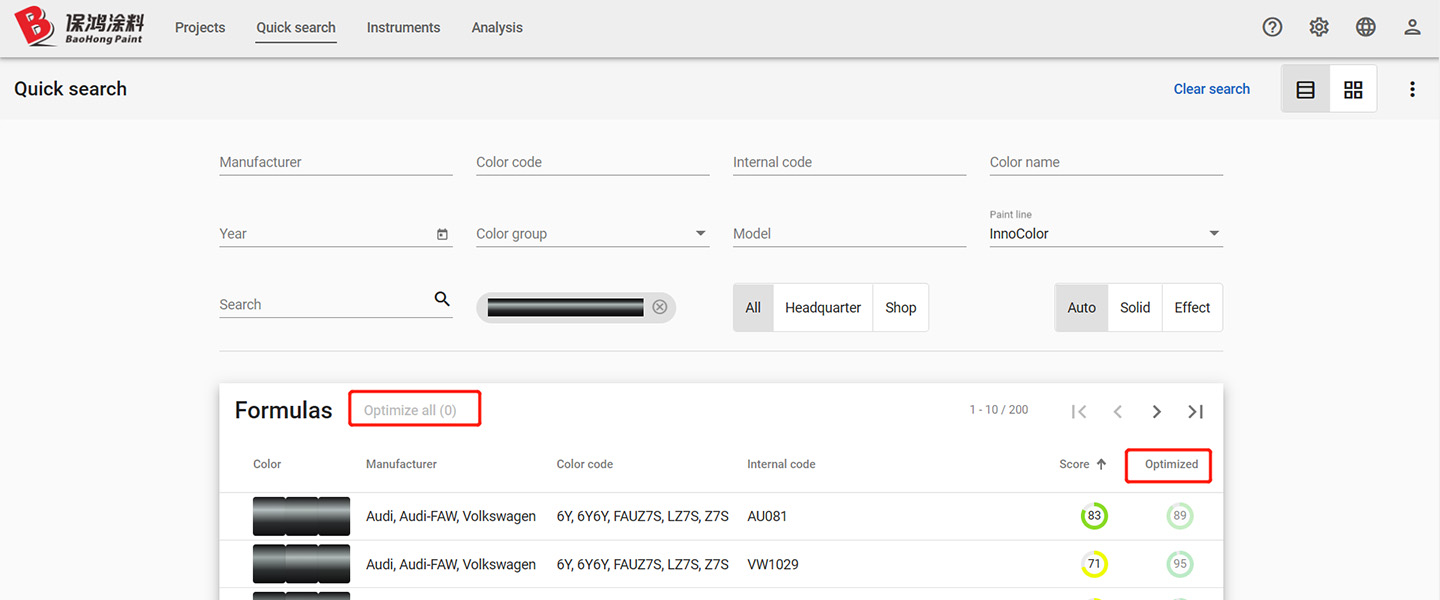Select the Shop source toggle

(900, 307)
